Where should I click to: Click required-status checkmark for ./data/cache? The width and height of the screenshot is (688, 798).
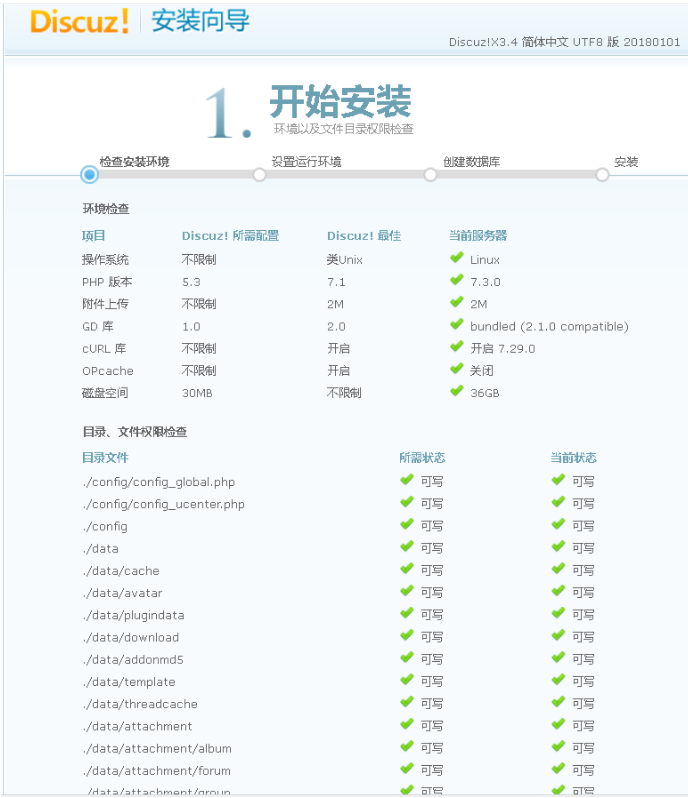407,568
